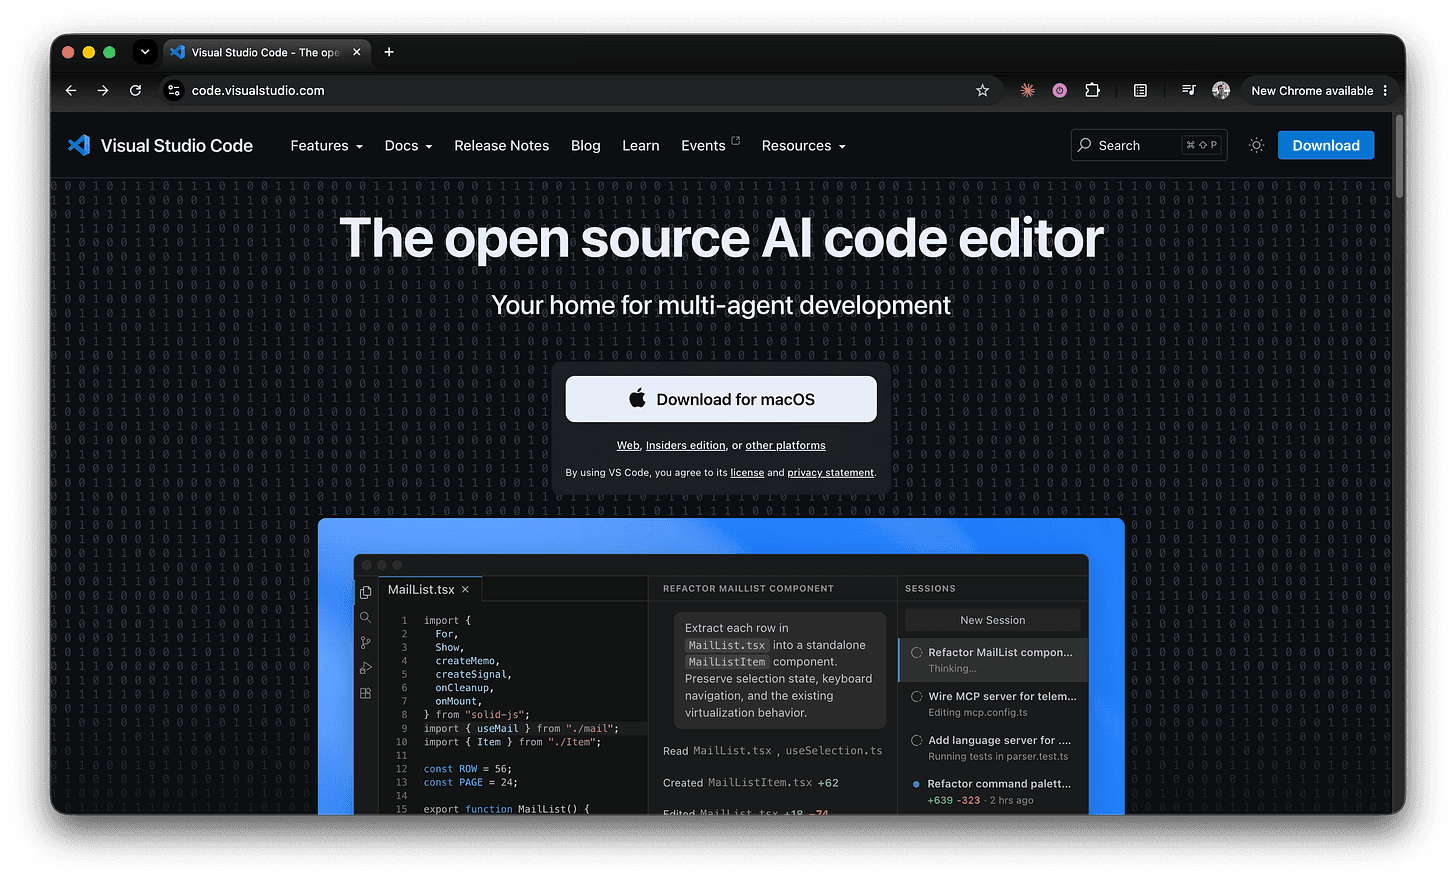Image resolution: width=1456 pixels, height=881 pixels.
Task: Click the Source Control icon in editor preview
Action: point(366,643)
